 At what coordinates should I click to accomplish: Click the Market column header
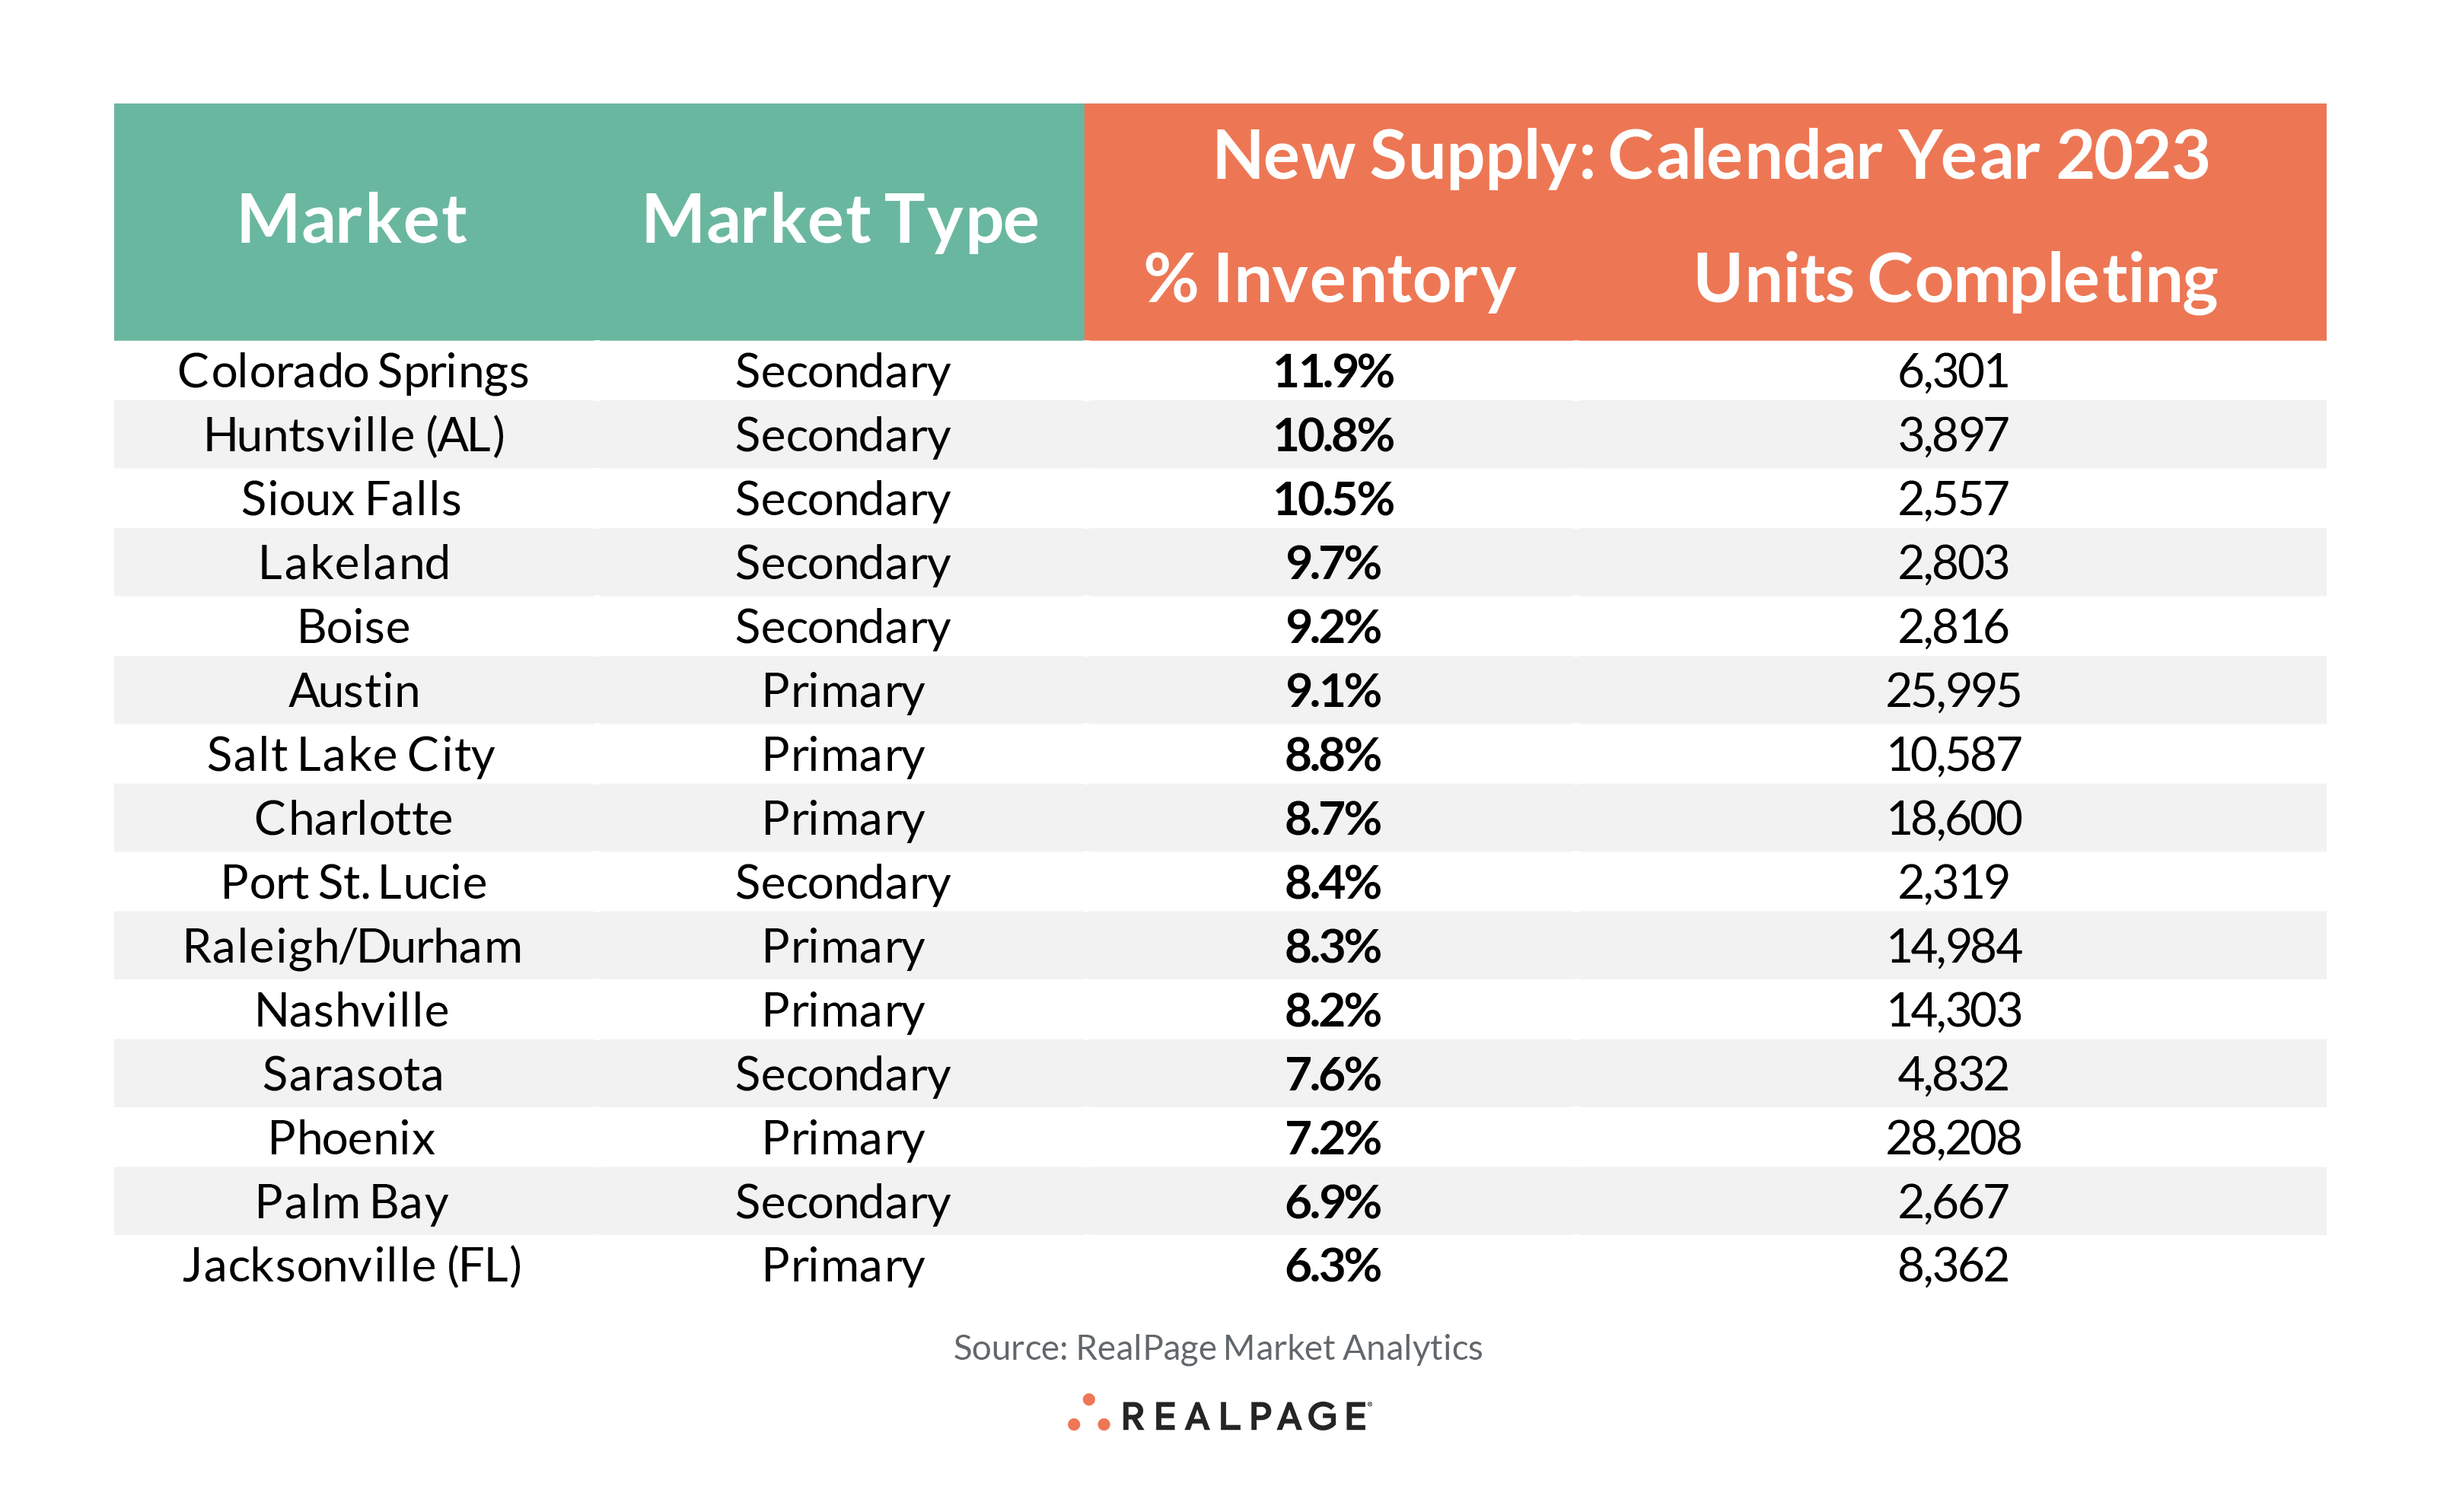coord(352,219)
